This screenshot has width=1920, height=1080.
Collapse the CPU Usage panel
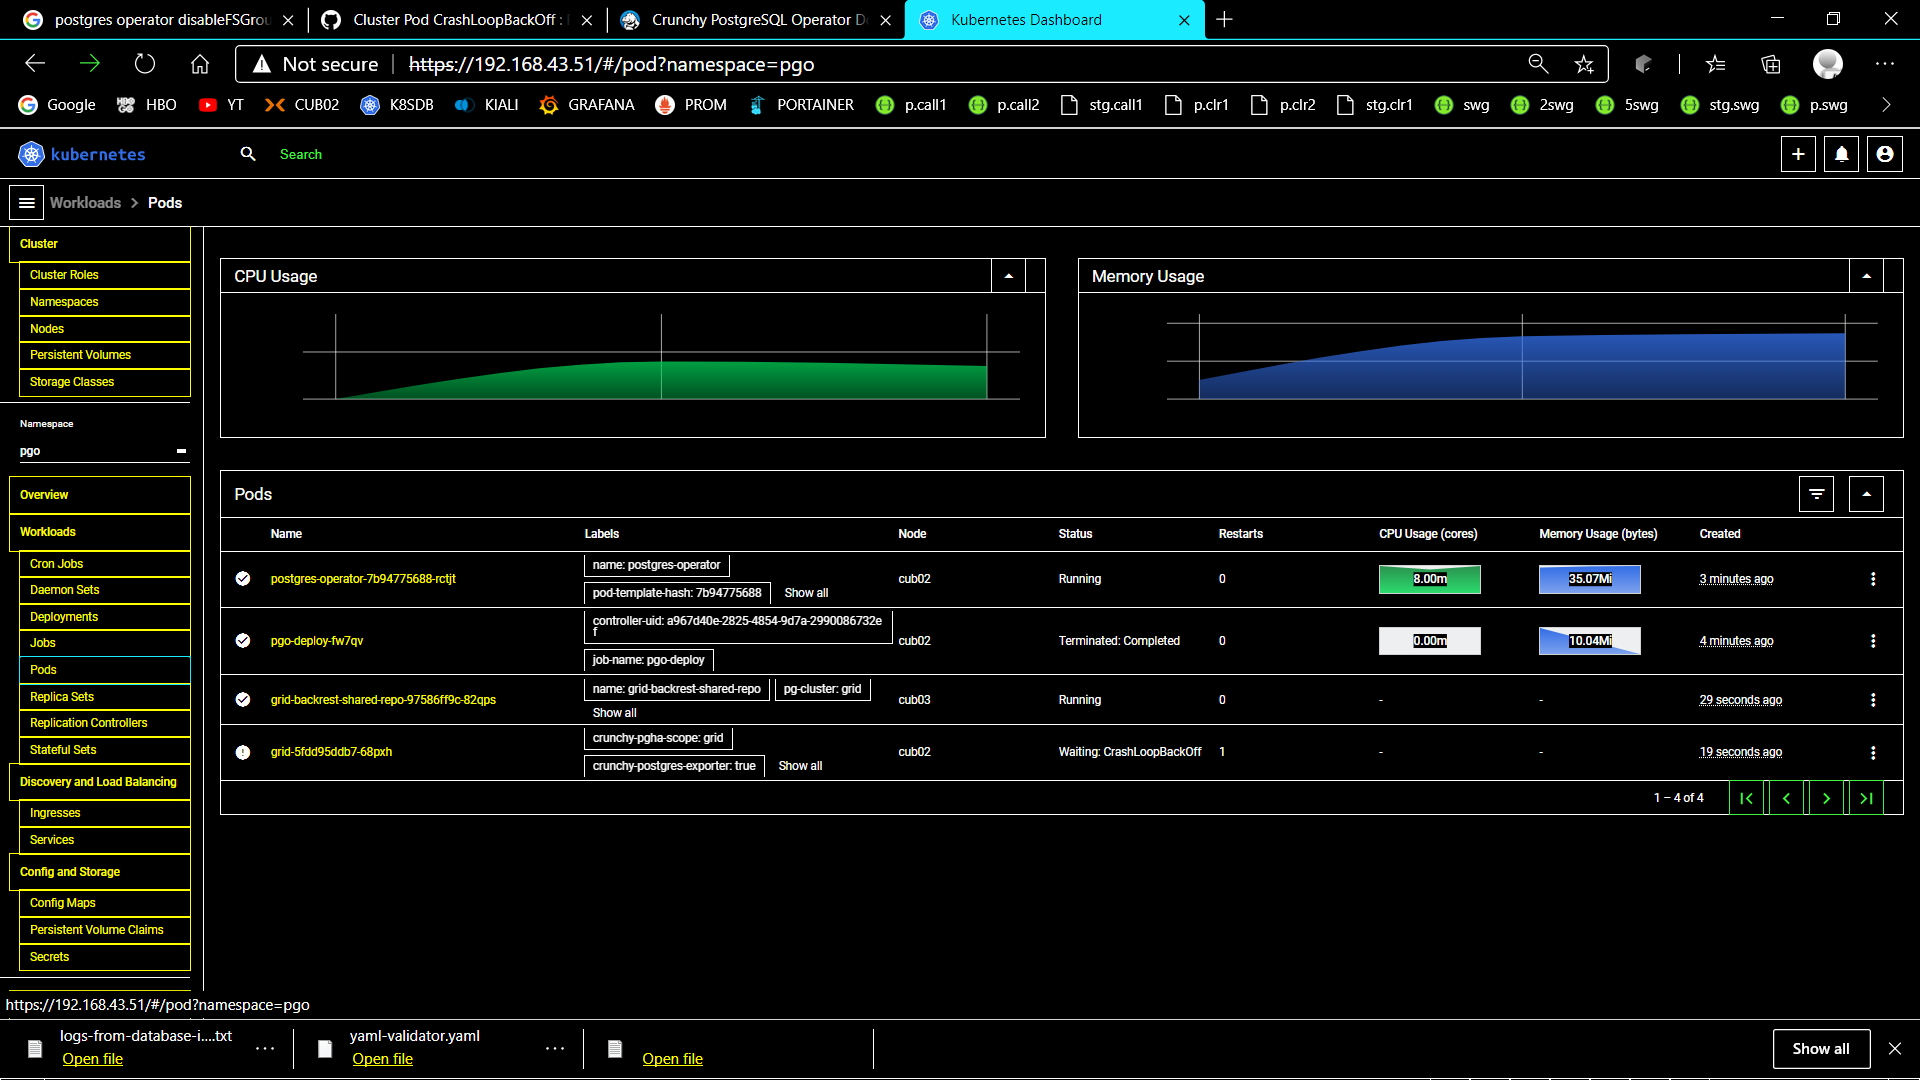pyautogui.click(x=1008, y=275)
